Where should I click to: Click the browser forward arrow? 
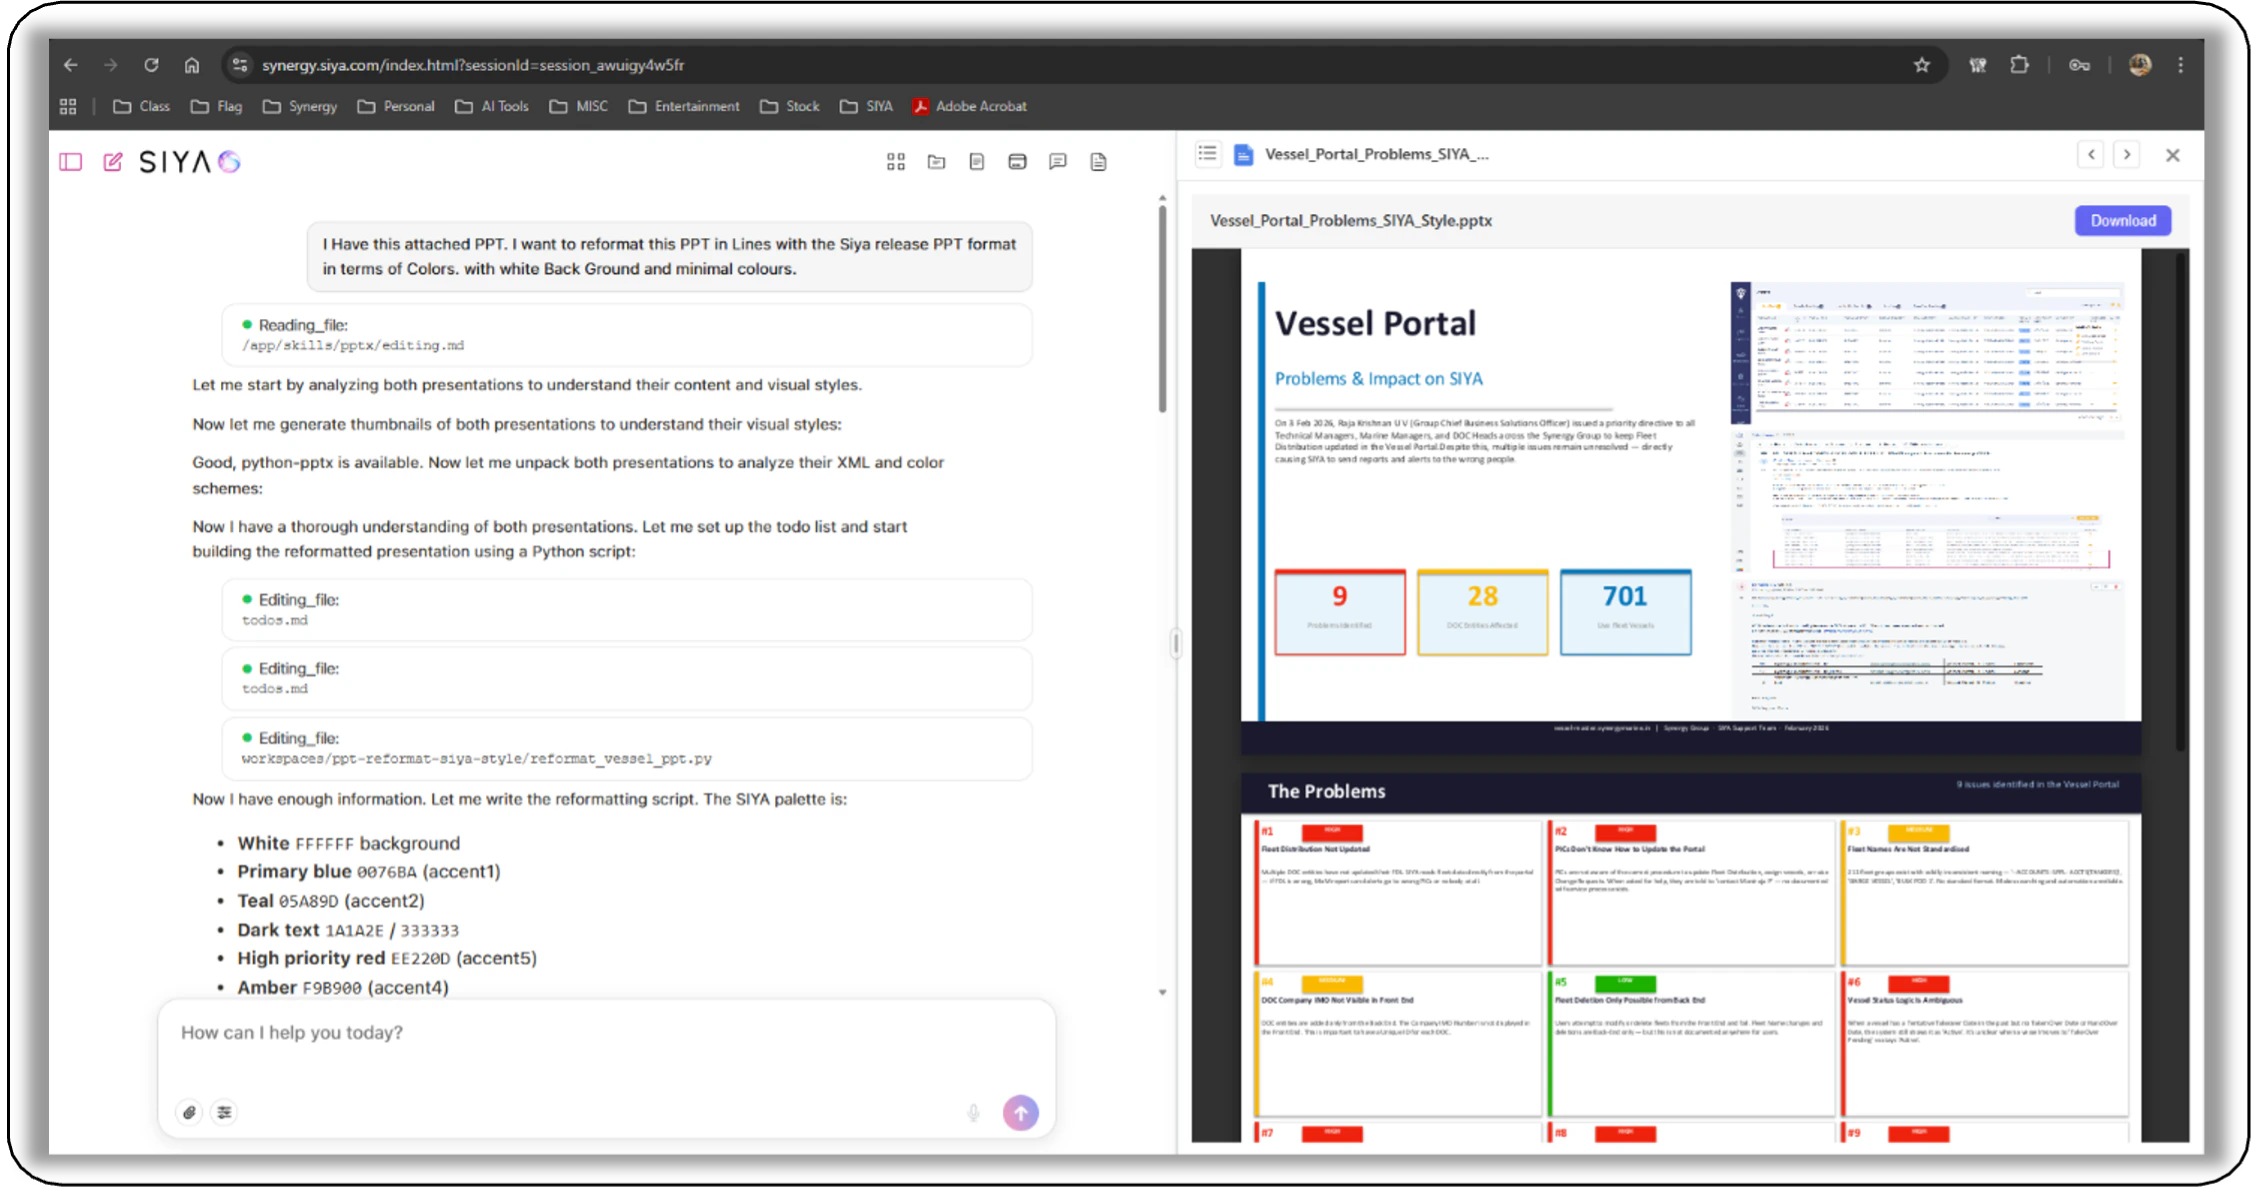[x=111, y=65]
